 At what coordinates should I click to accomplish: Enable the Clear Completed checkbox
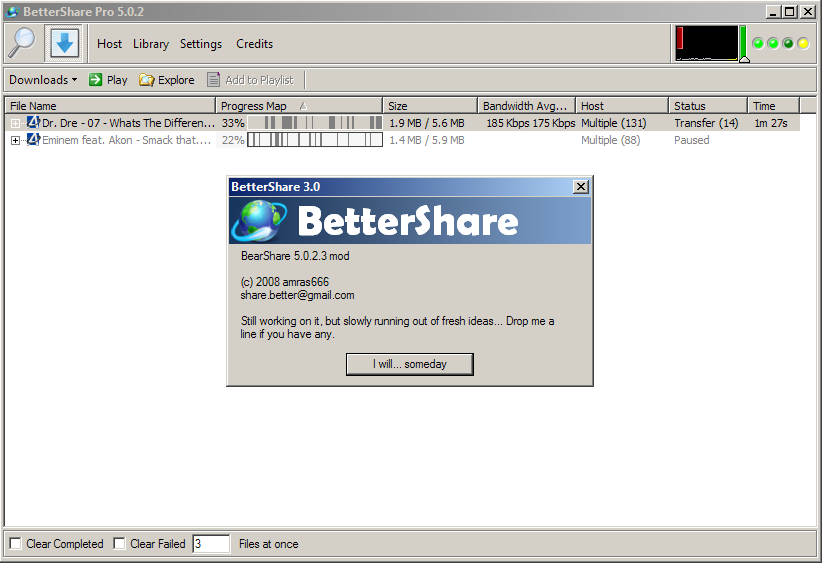pos(16,544)
